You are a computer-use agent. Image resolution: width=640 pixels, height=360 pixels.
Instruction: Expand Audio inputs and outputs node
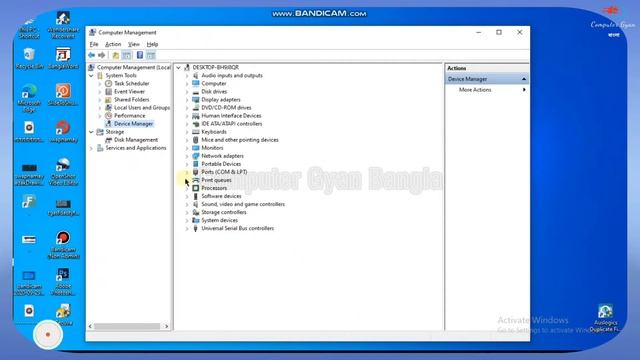pyautogui.click(x=187, y=76)
